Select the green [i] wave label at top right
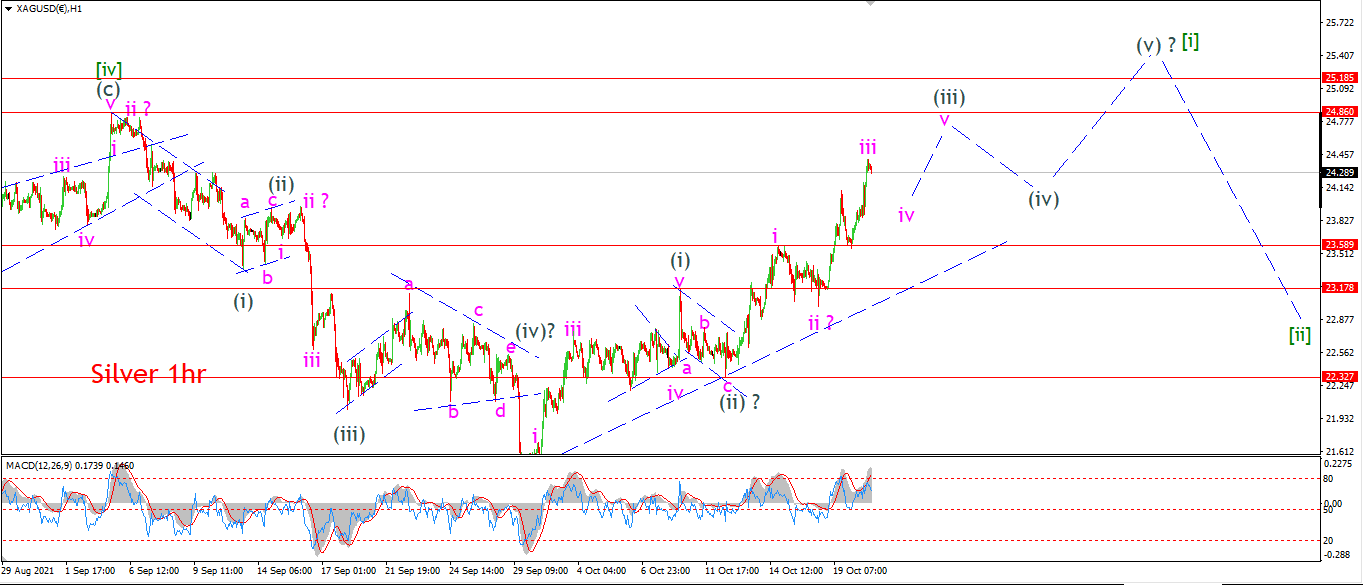The width and height of the screenshot is (1363, 585). (1190, 42)
